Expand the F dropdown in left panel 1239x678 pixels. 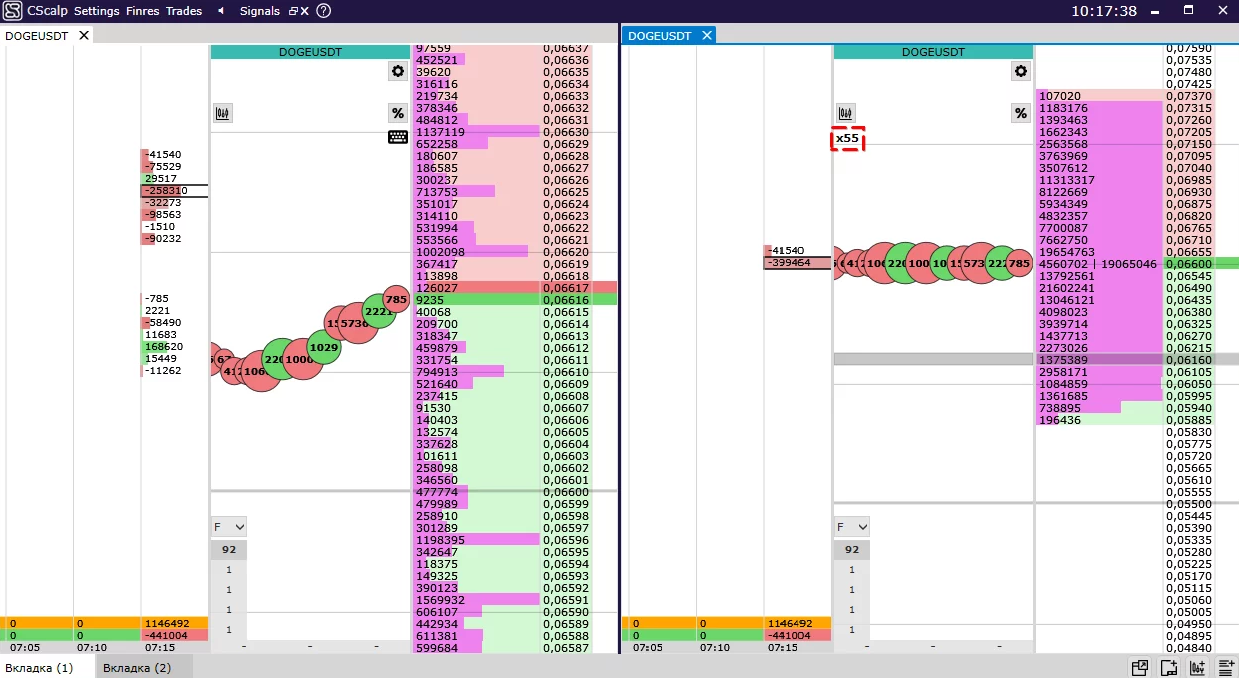coord(229,526)
